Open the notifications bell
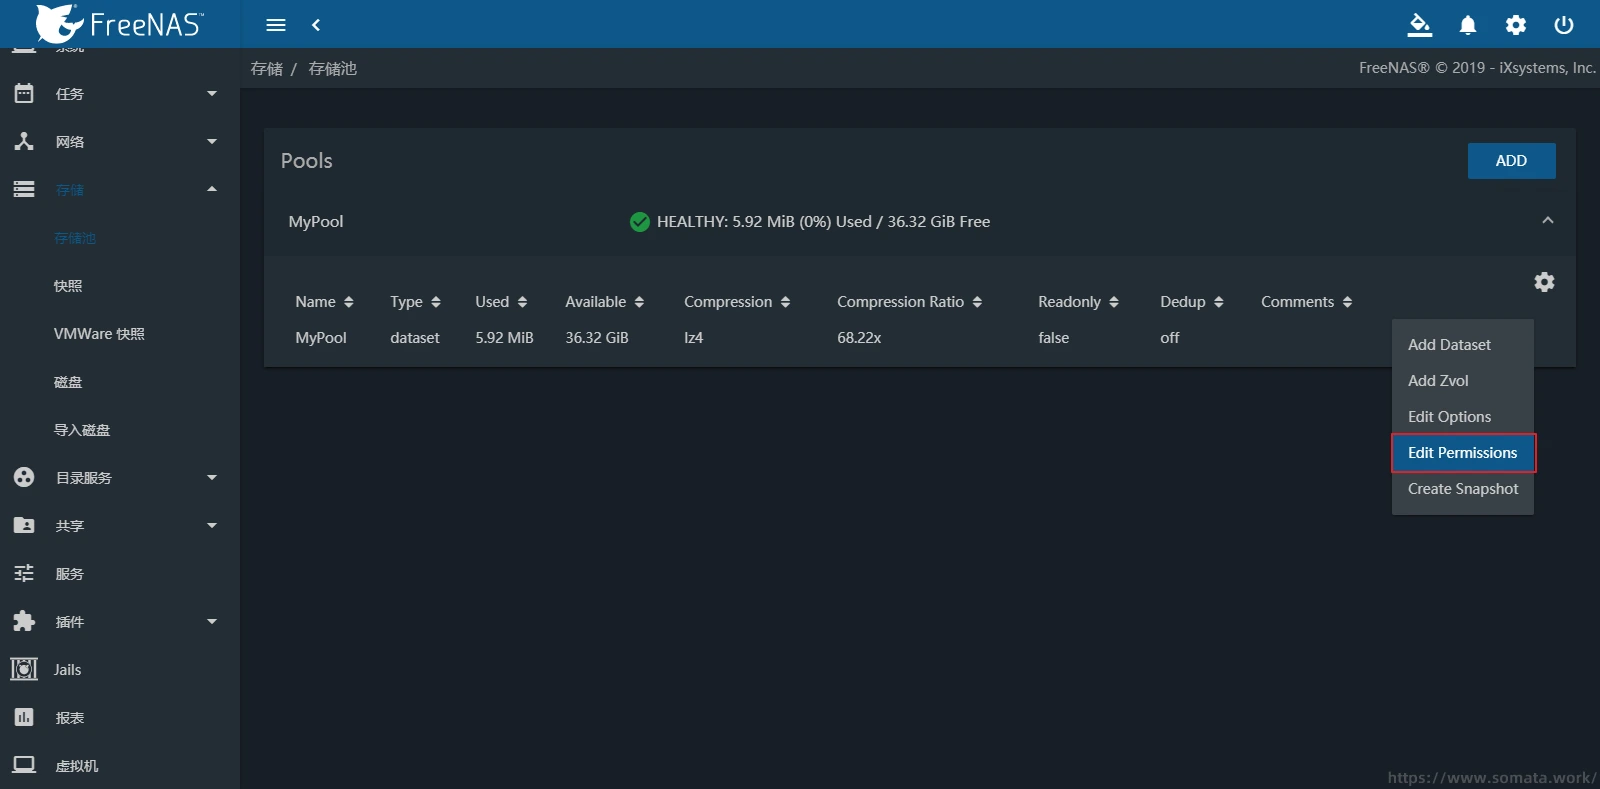This screenshot has width=1600, height=789. [1467, 25]
